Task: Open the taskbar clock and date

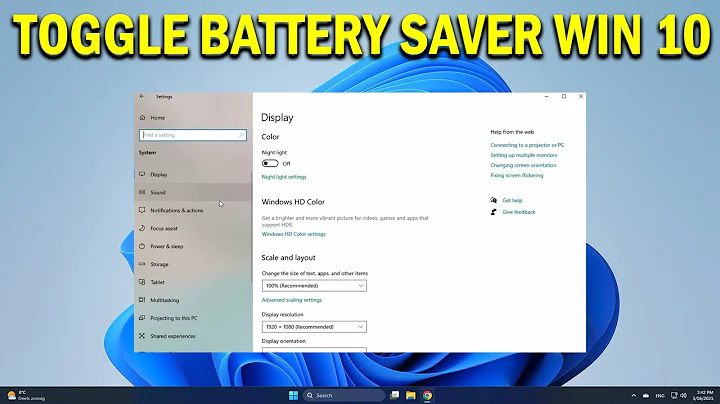Action: (x=703, y=395)
